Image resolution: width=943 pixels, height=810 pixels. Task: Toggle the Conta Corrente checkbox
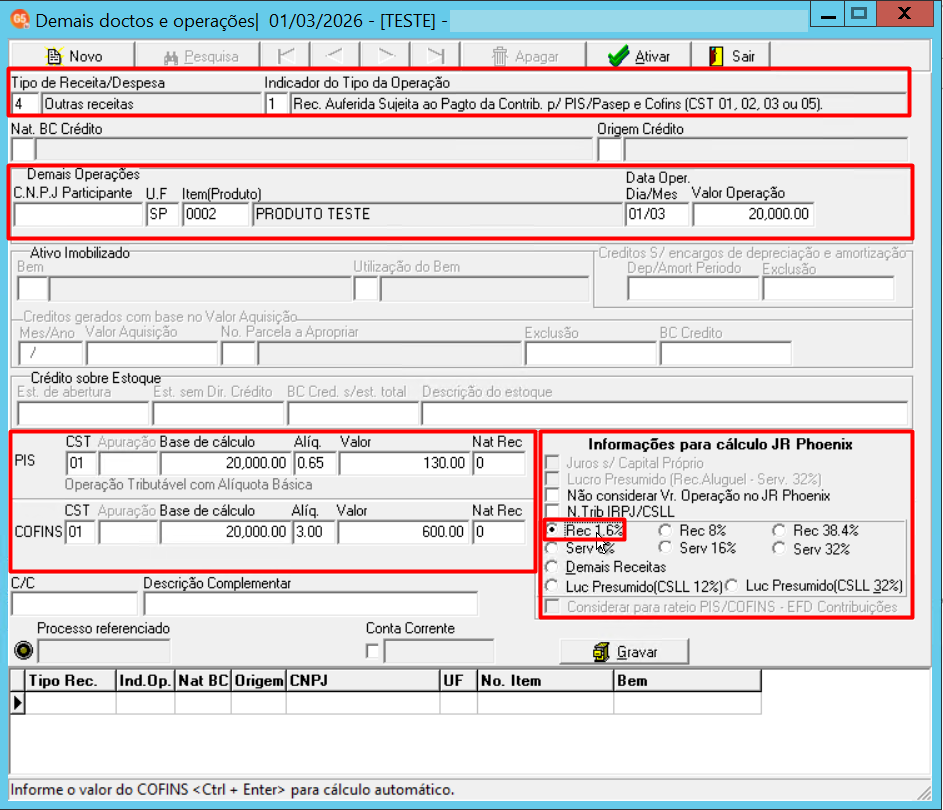372,651
